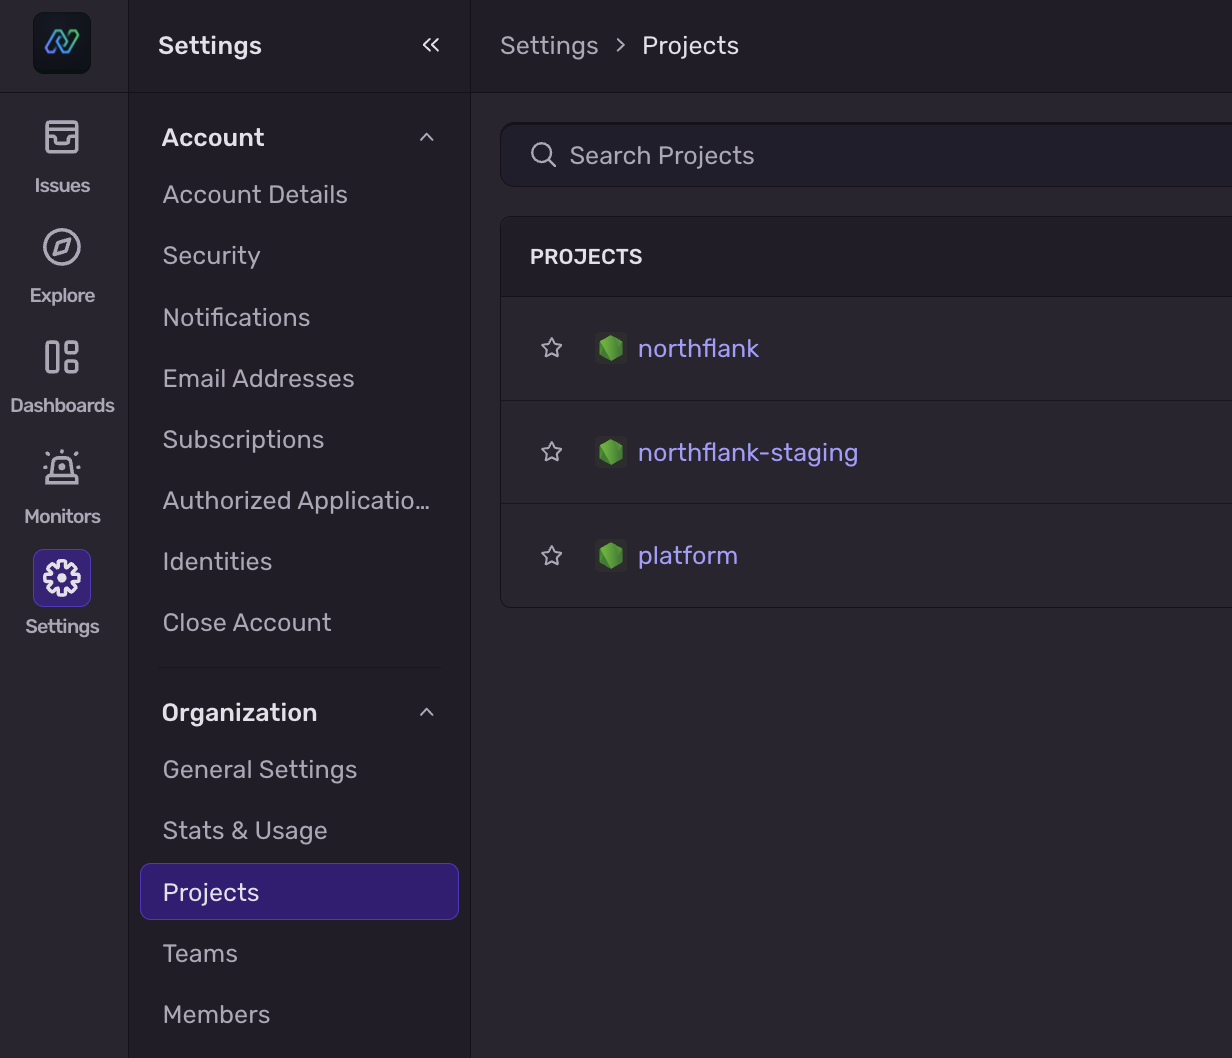Click the Organization section heading
The width and height of the screenshot is (1232, 1058).
point(239,712)
